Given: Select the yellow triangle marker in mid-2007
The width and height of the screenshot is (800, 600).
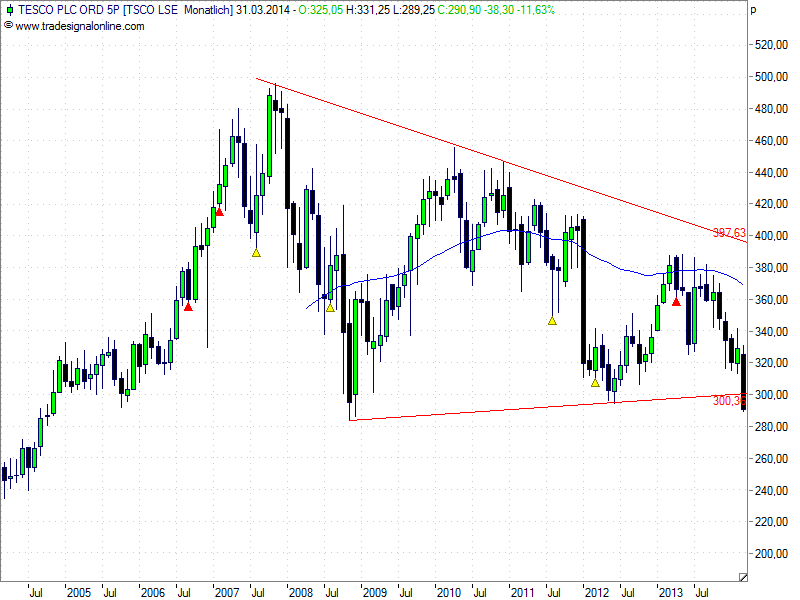Looking at the screenshot, I should tap(256, 253).
